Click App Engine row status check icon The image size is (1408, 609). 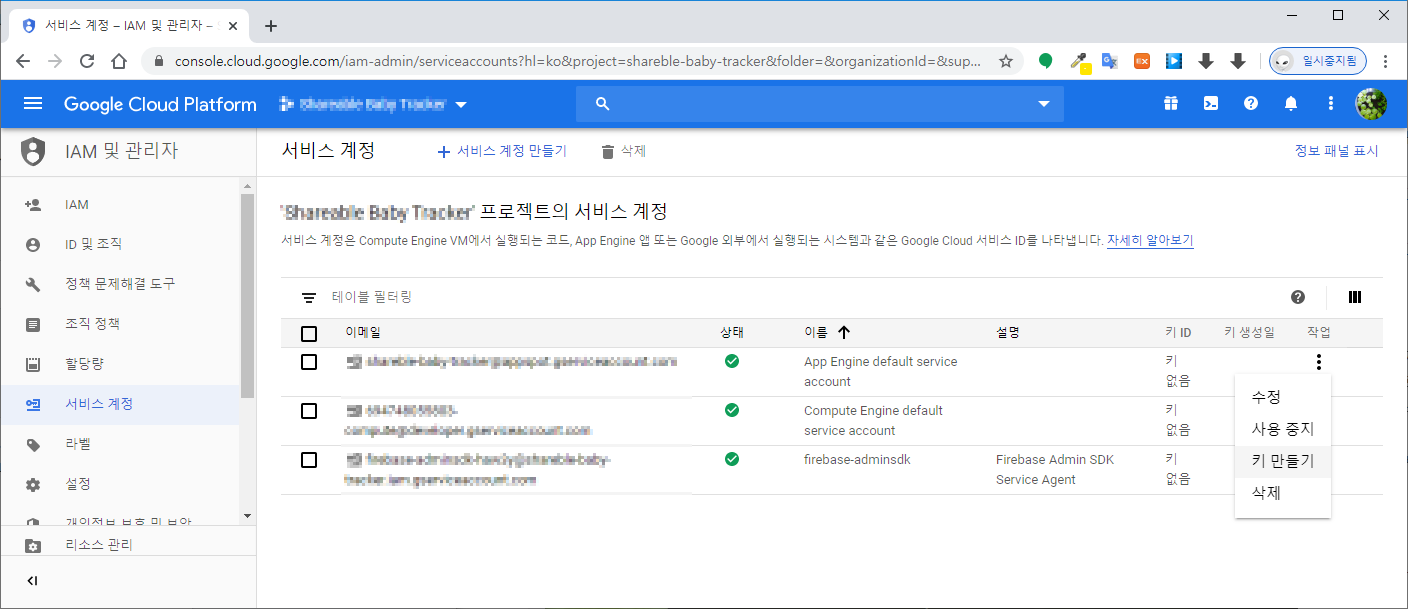[x=732, y=361]
